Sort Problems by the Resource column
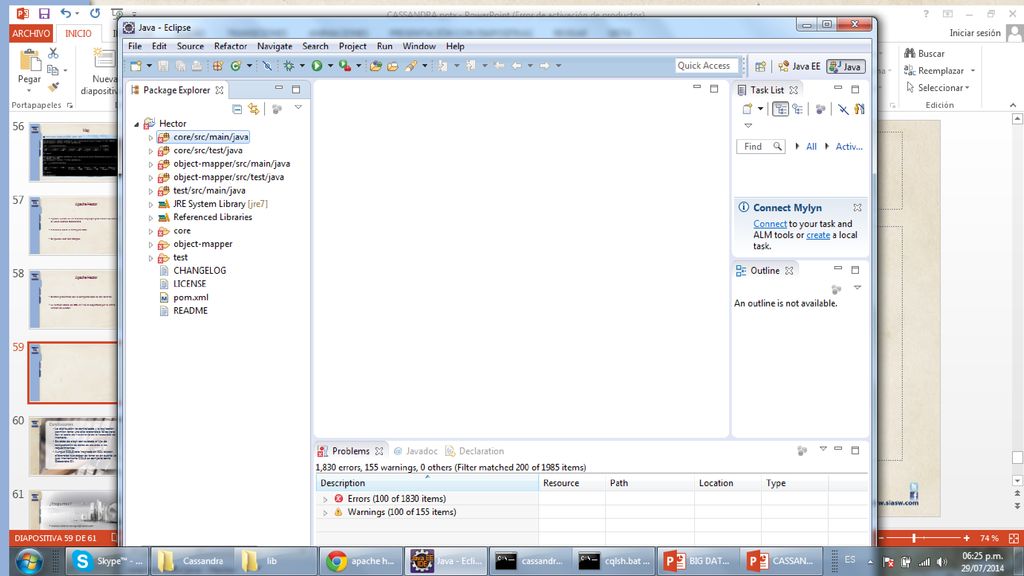Viewport: 1024px width, 576px height. (x=571, y=483)
